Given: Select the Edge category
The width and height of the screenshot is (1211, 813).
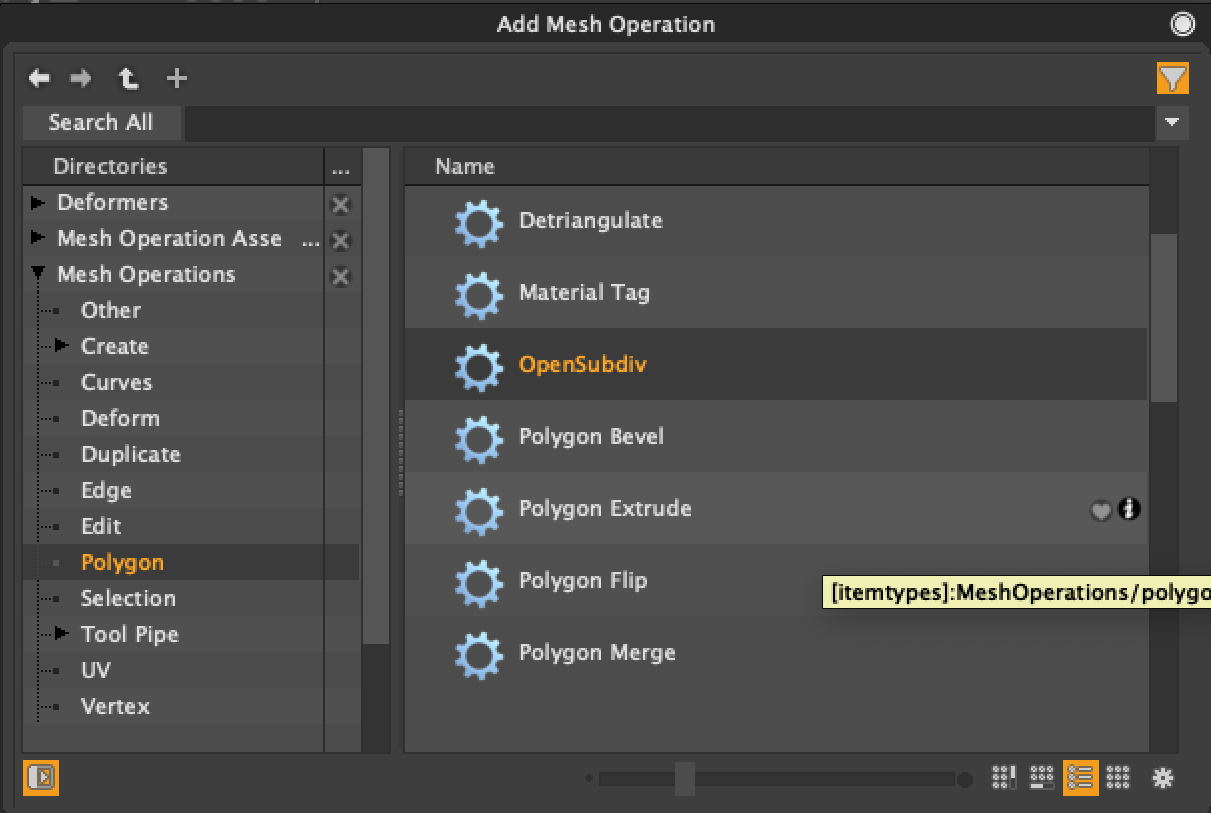Looking at the screenshot, I should pyautogui.click(x=106, y=490).
